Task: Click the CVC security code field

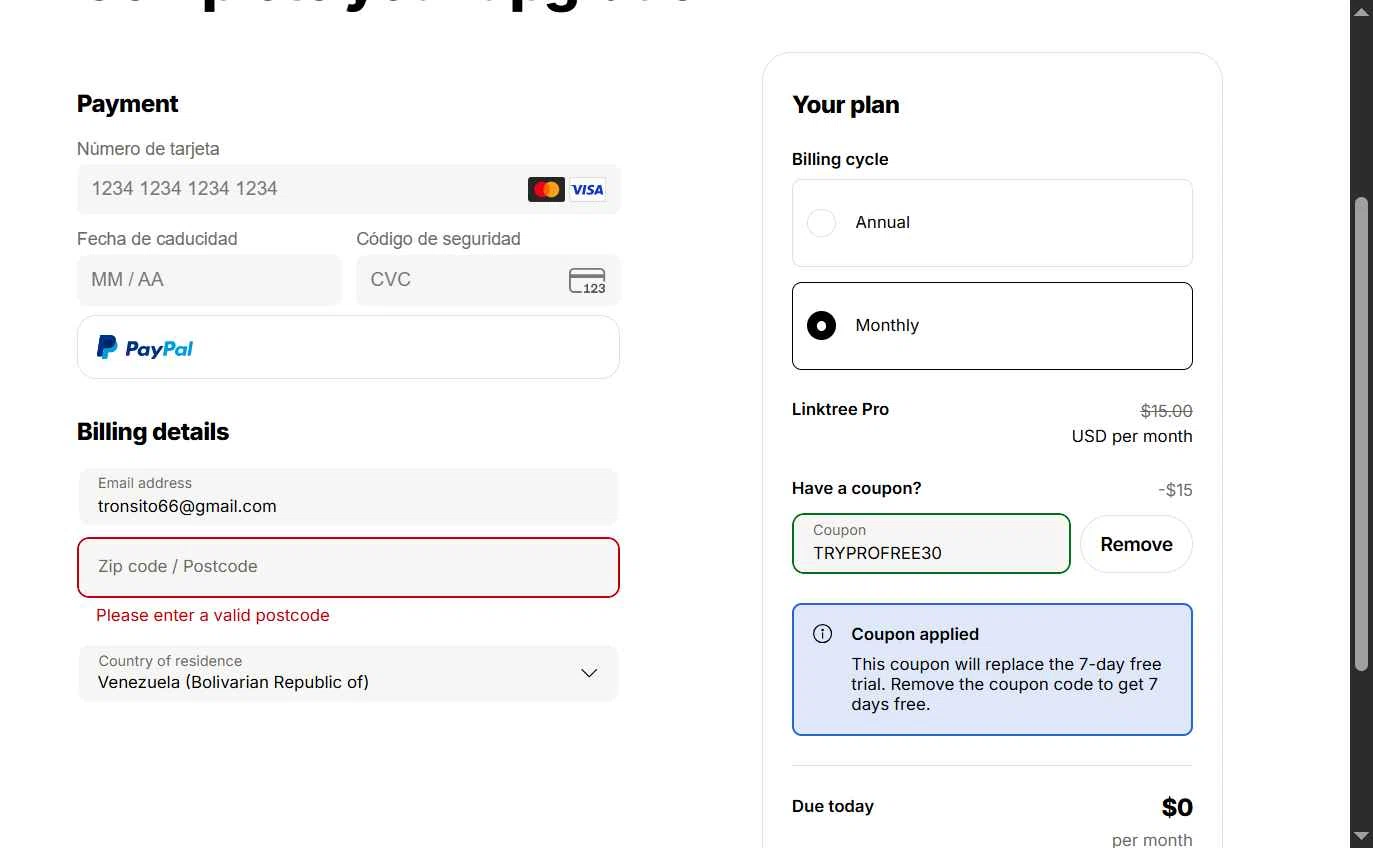Action: point(460,280)
